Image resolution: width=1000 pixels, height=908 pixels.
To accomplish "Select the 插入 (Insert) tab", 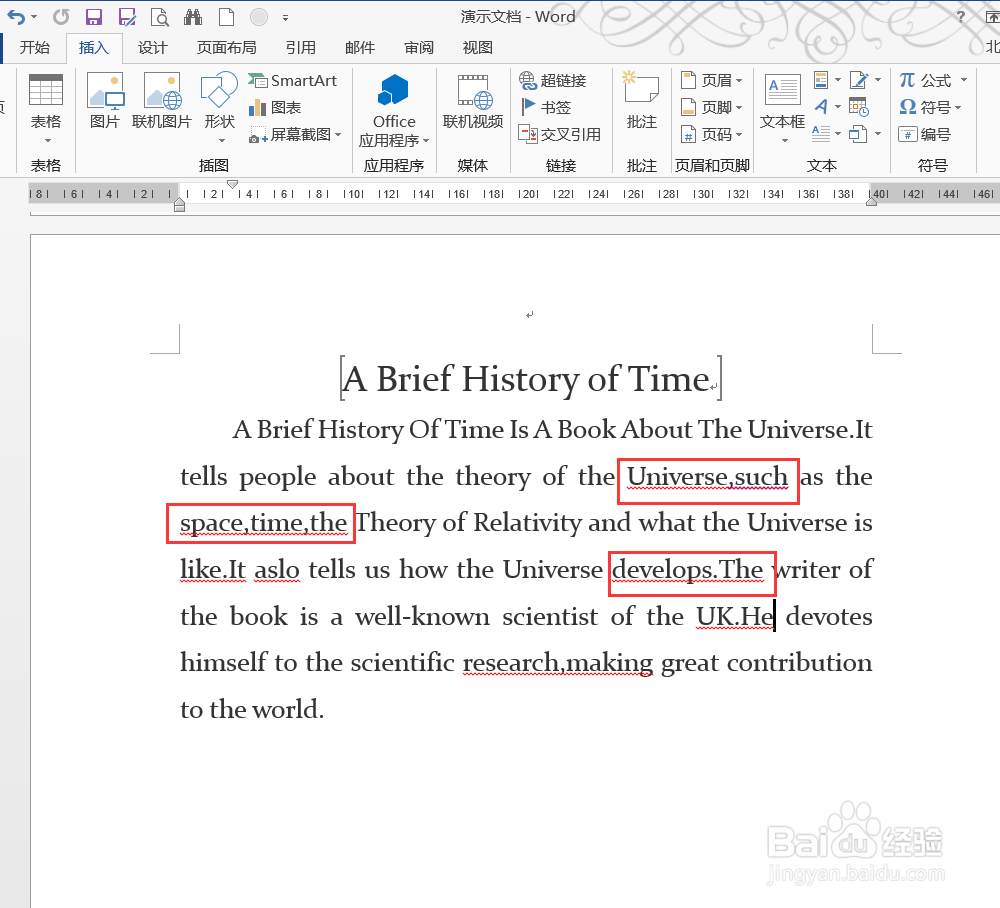I will click(x=94, y=48).
